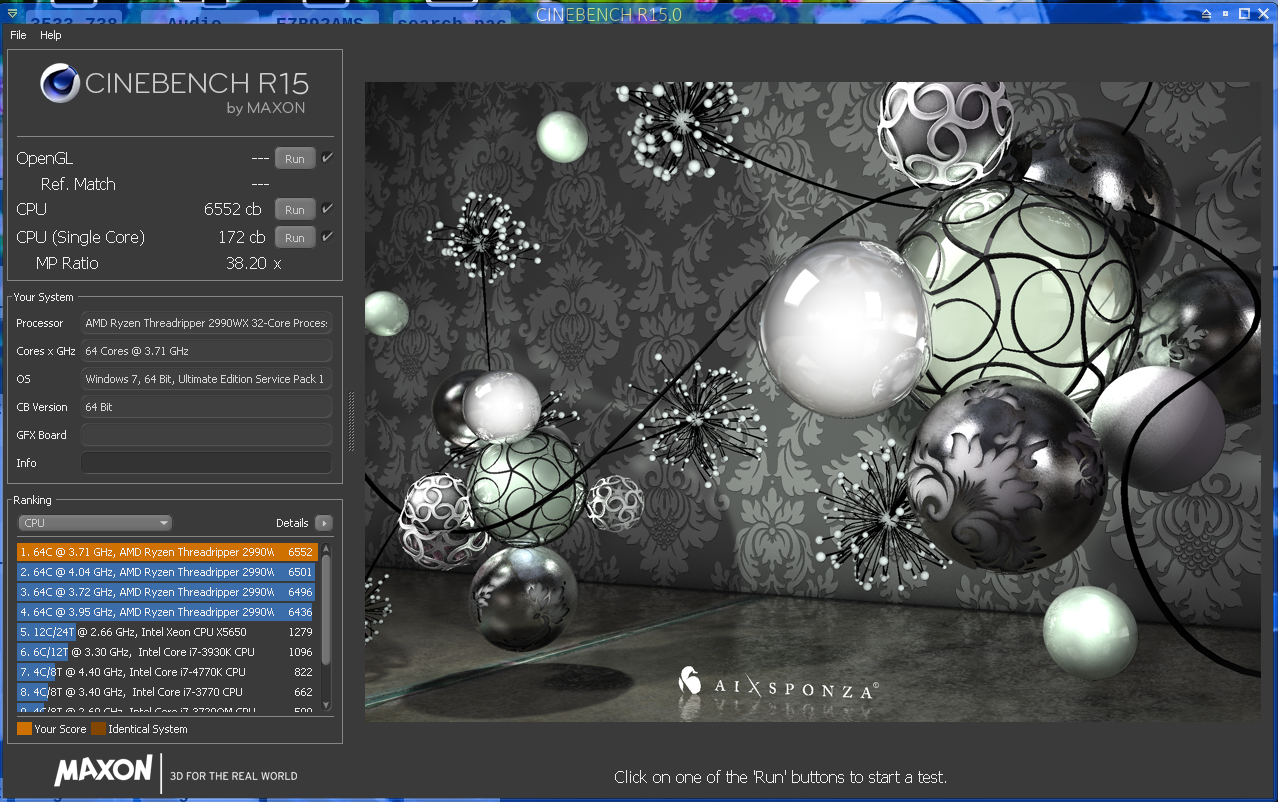1278x802 pixels.
Task: Click the MAXON logo at bottom left
Action: click(x=104, y=771)
